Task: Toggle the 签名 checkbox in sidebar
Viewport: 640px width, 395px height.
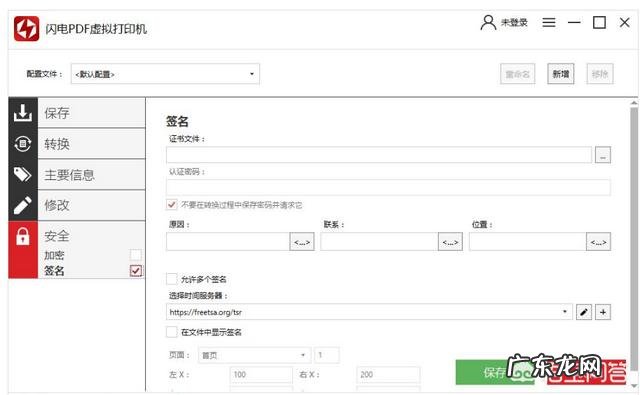Action: click(136, 271)
